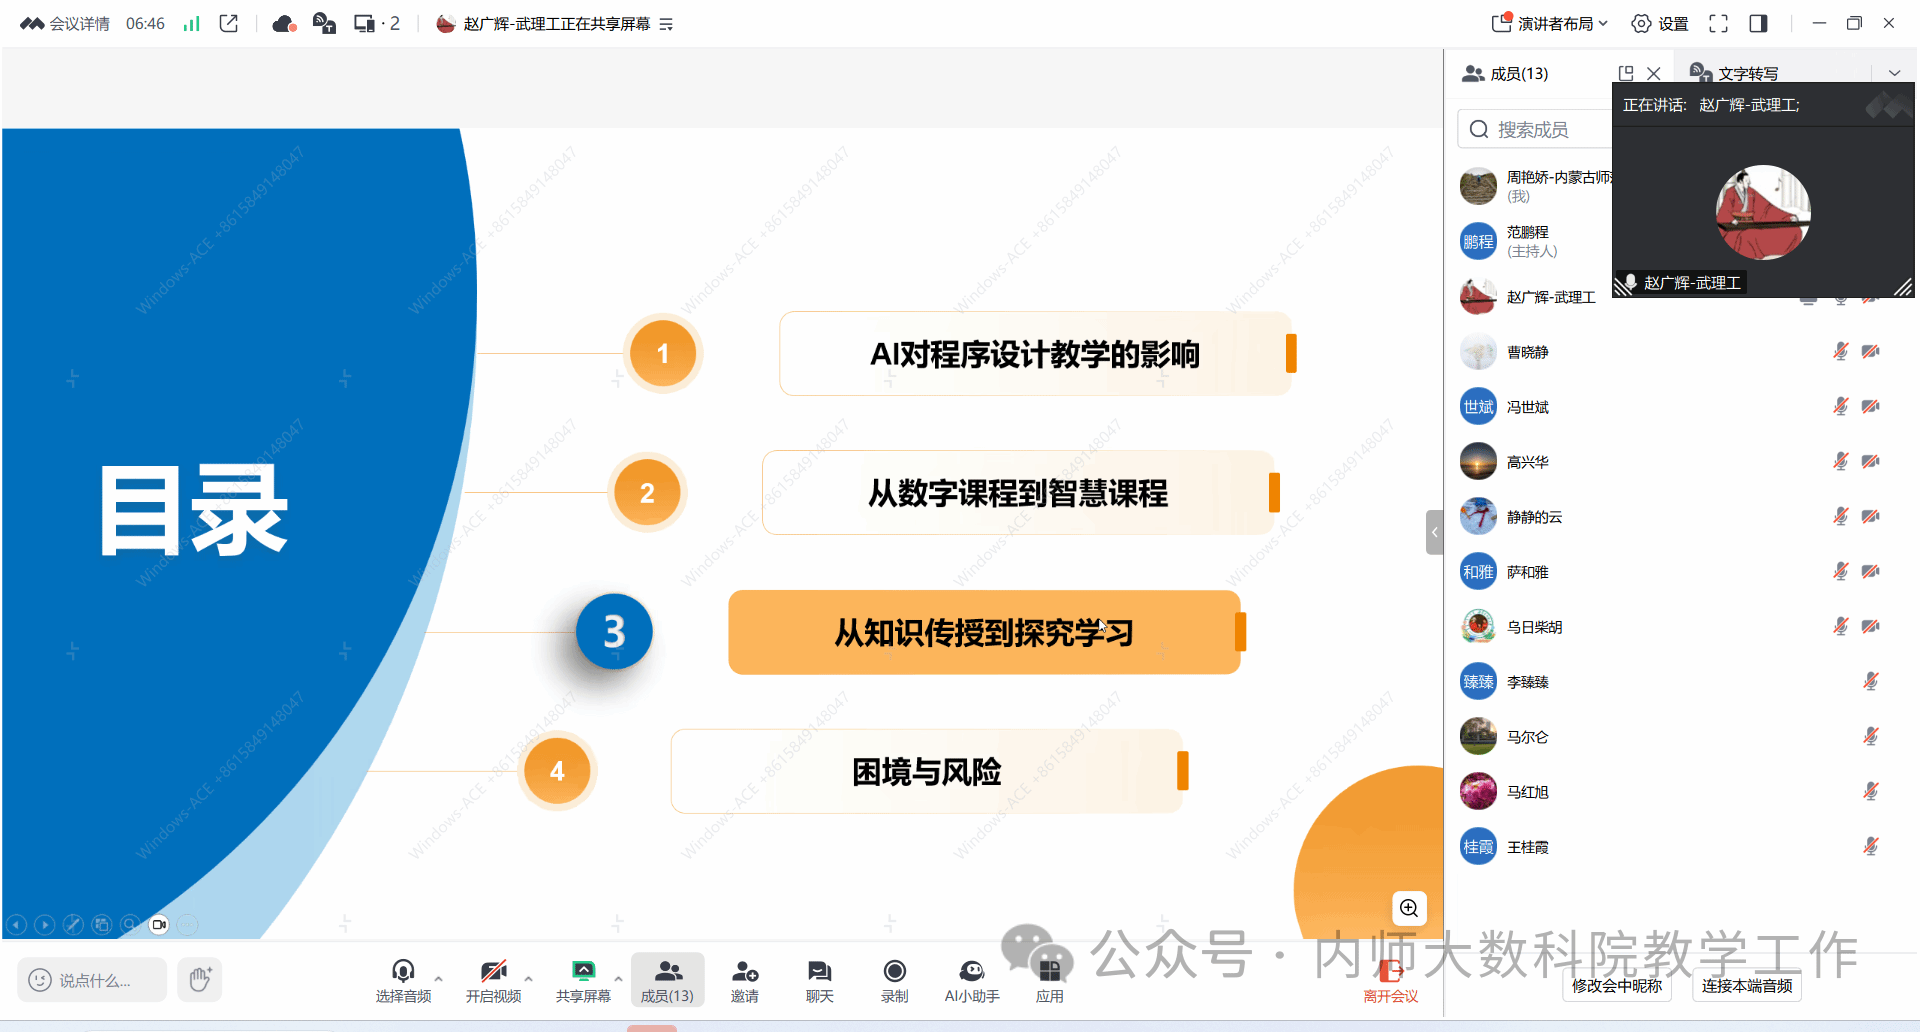Enter full screen mode icon
Image resolution: width=1920 pixels, height=1032 pixels.
(1718, 23)
